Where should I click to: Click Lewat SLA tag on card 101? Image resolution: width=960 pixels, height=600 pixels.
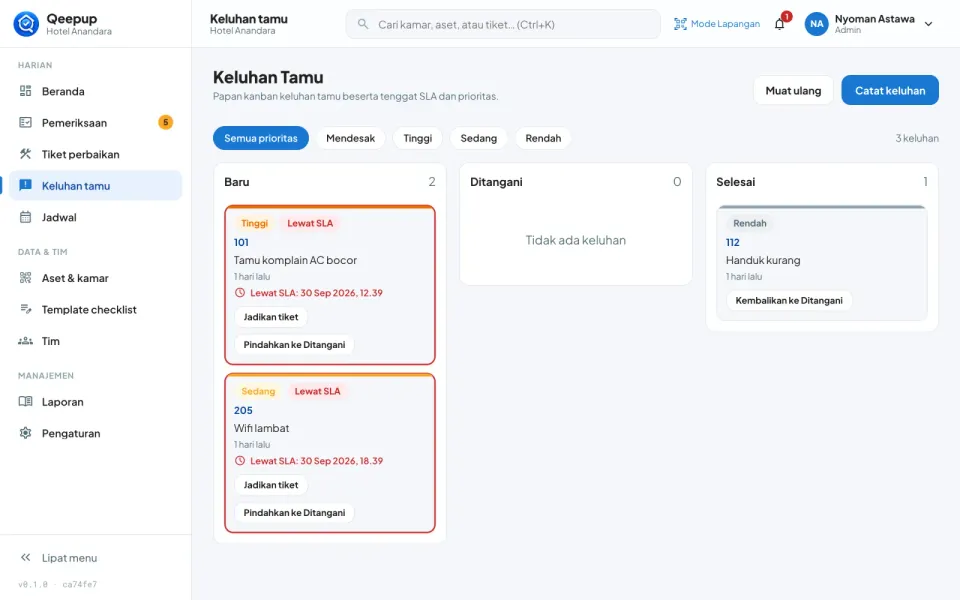point(310,223)
